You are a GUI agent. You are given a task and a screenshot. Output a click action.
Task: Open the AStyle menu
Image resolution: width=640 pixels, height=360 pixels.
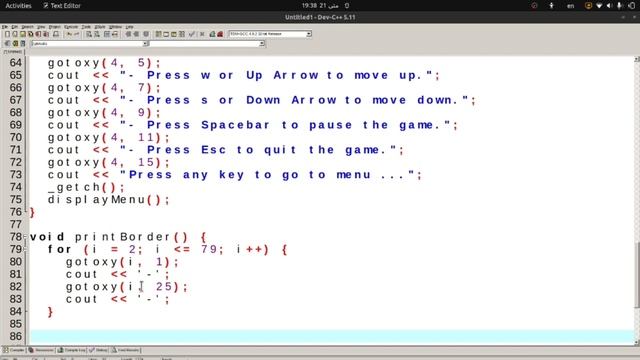[x=100, y=27]
